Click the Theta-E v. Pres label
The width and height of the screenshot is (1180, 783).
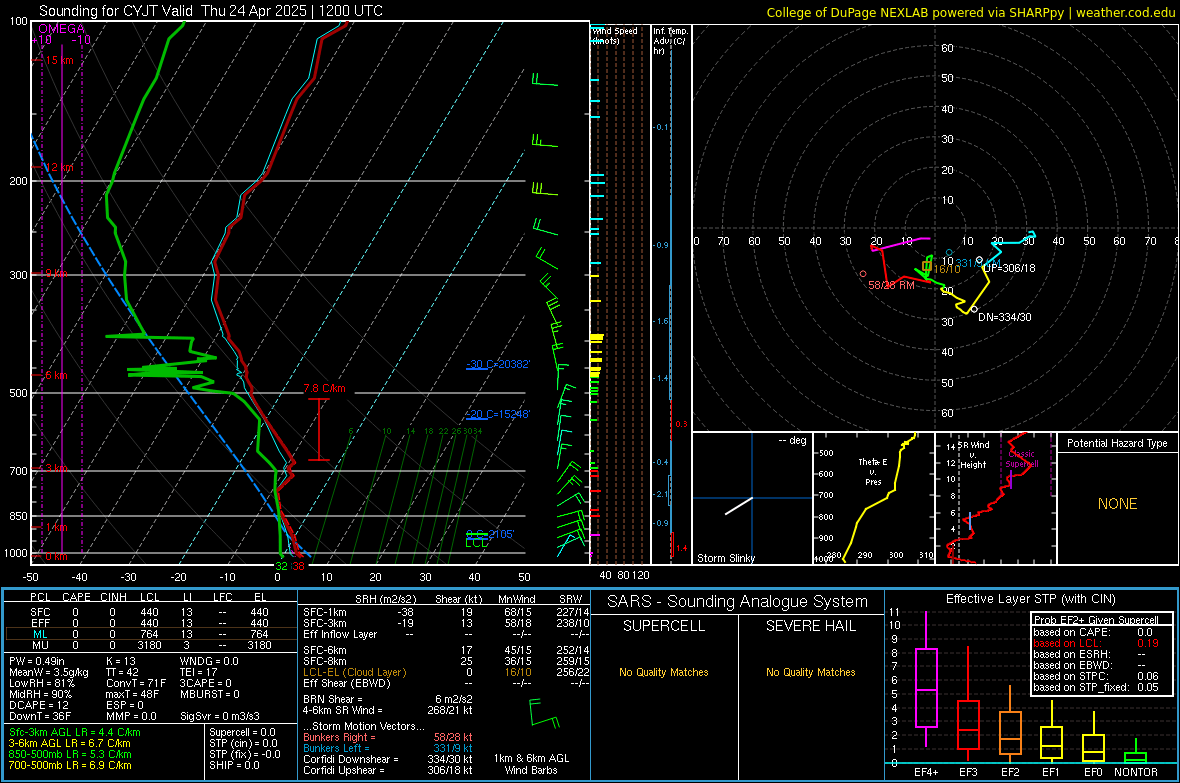pyautogui.click(x=873, y=471)
